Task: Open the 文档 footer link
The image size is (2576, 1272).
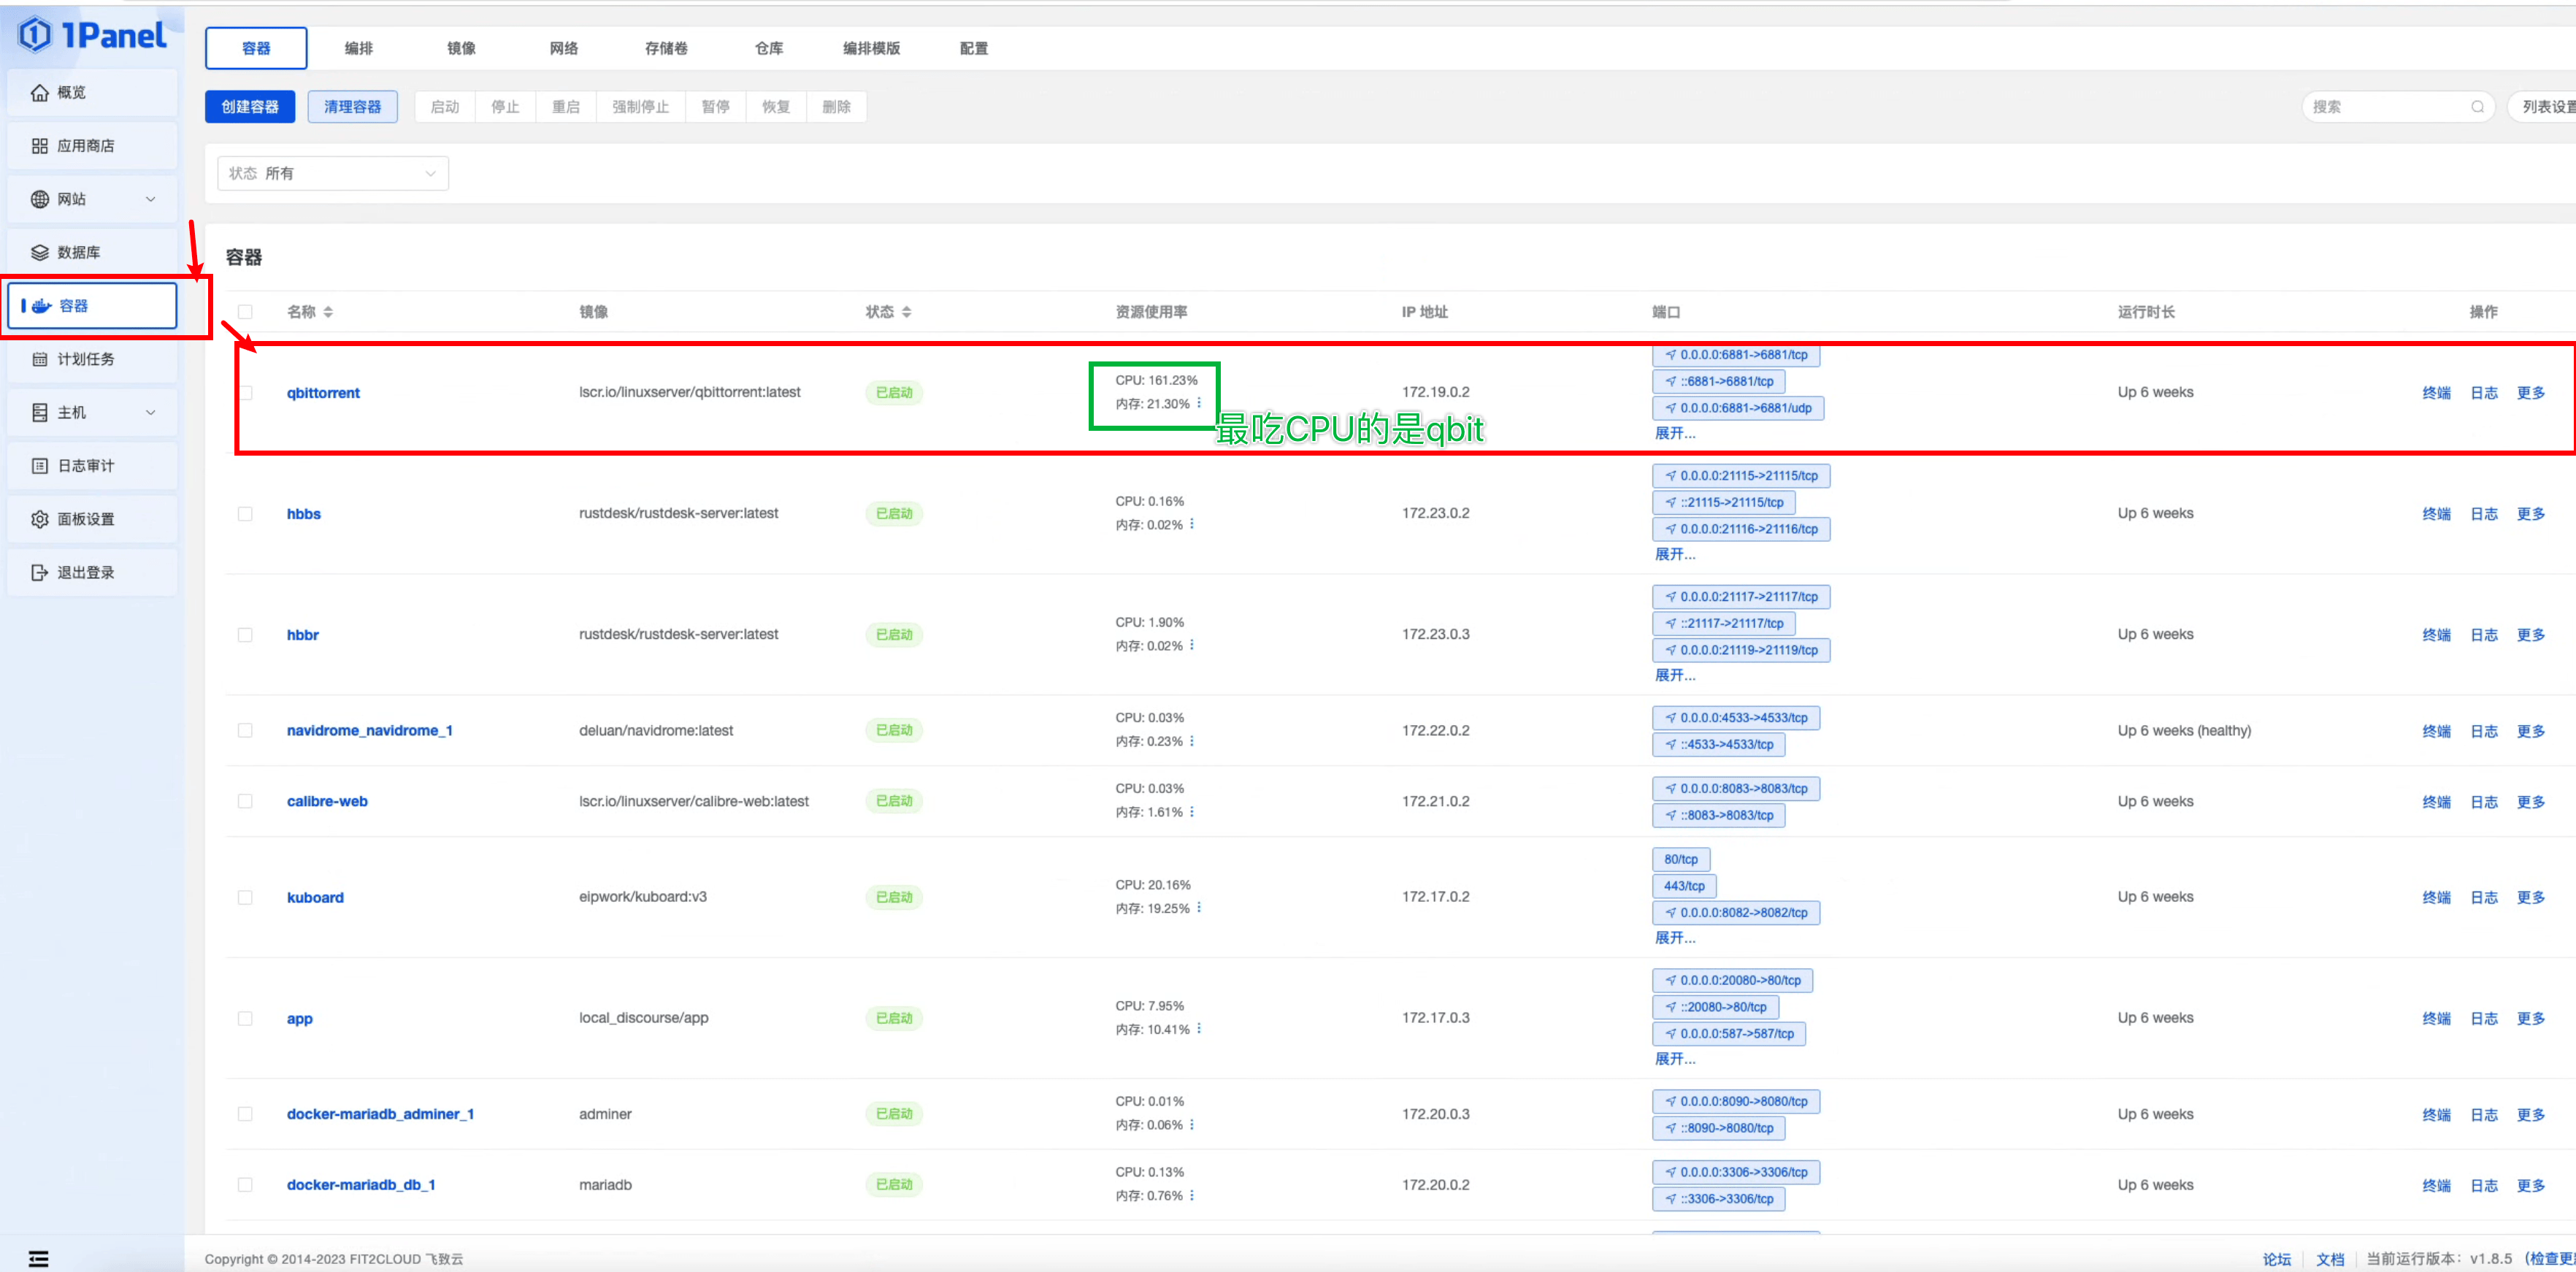Action: pyautogui.click(x=2330, y=1259)
